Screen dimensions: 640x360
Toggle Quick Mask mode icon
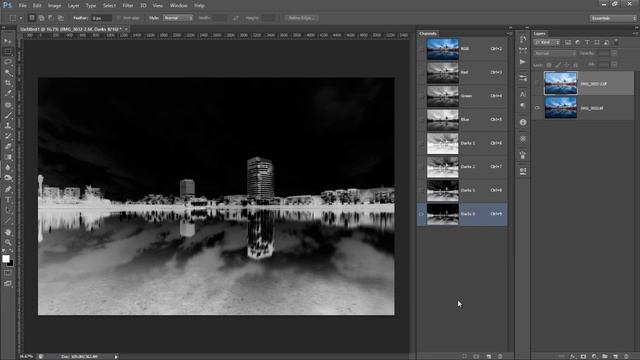tap(8, 273)
